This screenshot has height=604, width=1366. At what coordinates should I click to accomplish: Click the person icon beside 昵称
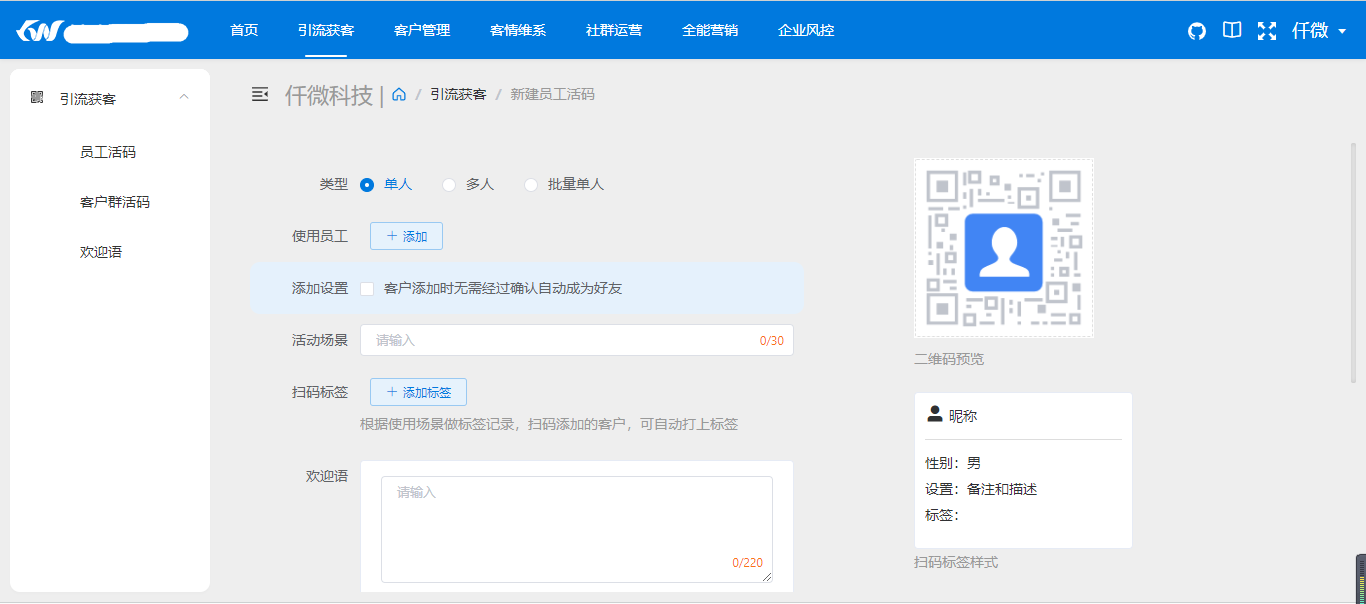pos(935,414)
